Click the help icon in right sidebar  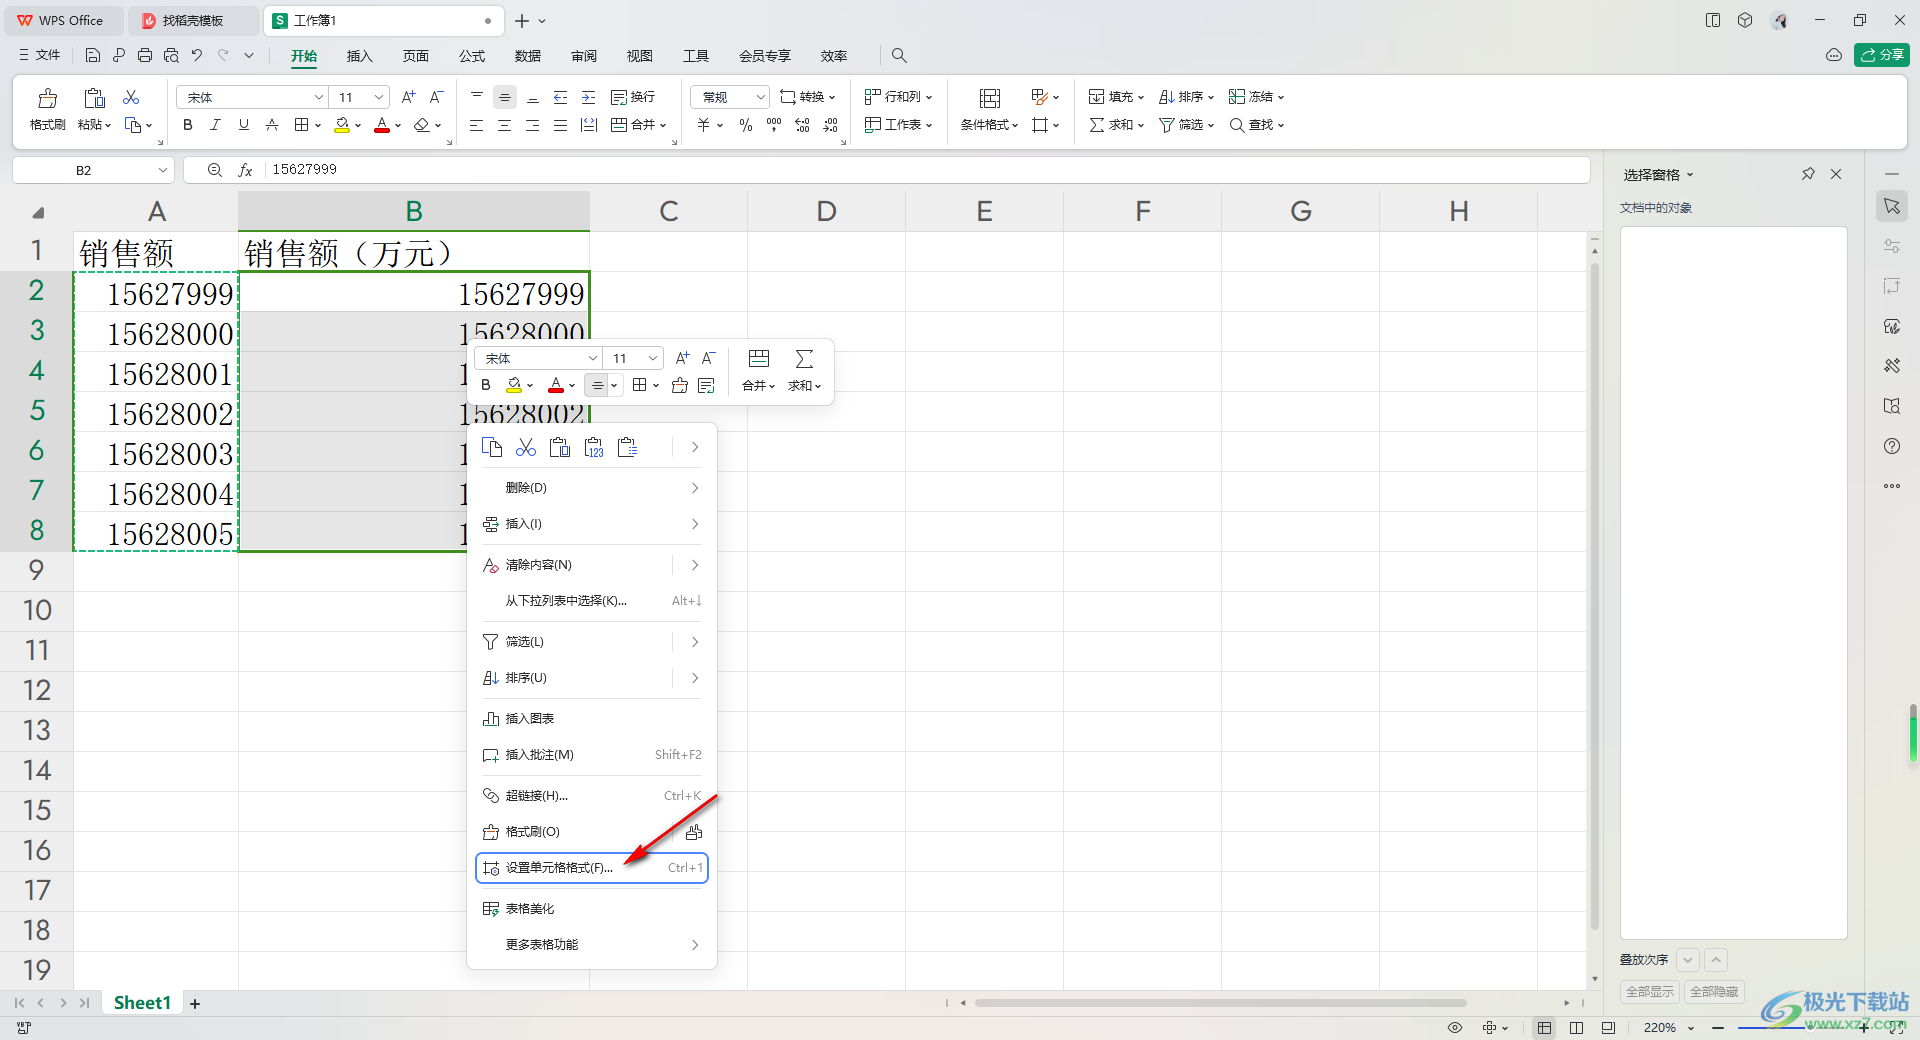tap(1892, 446)
